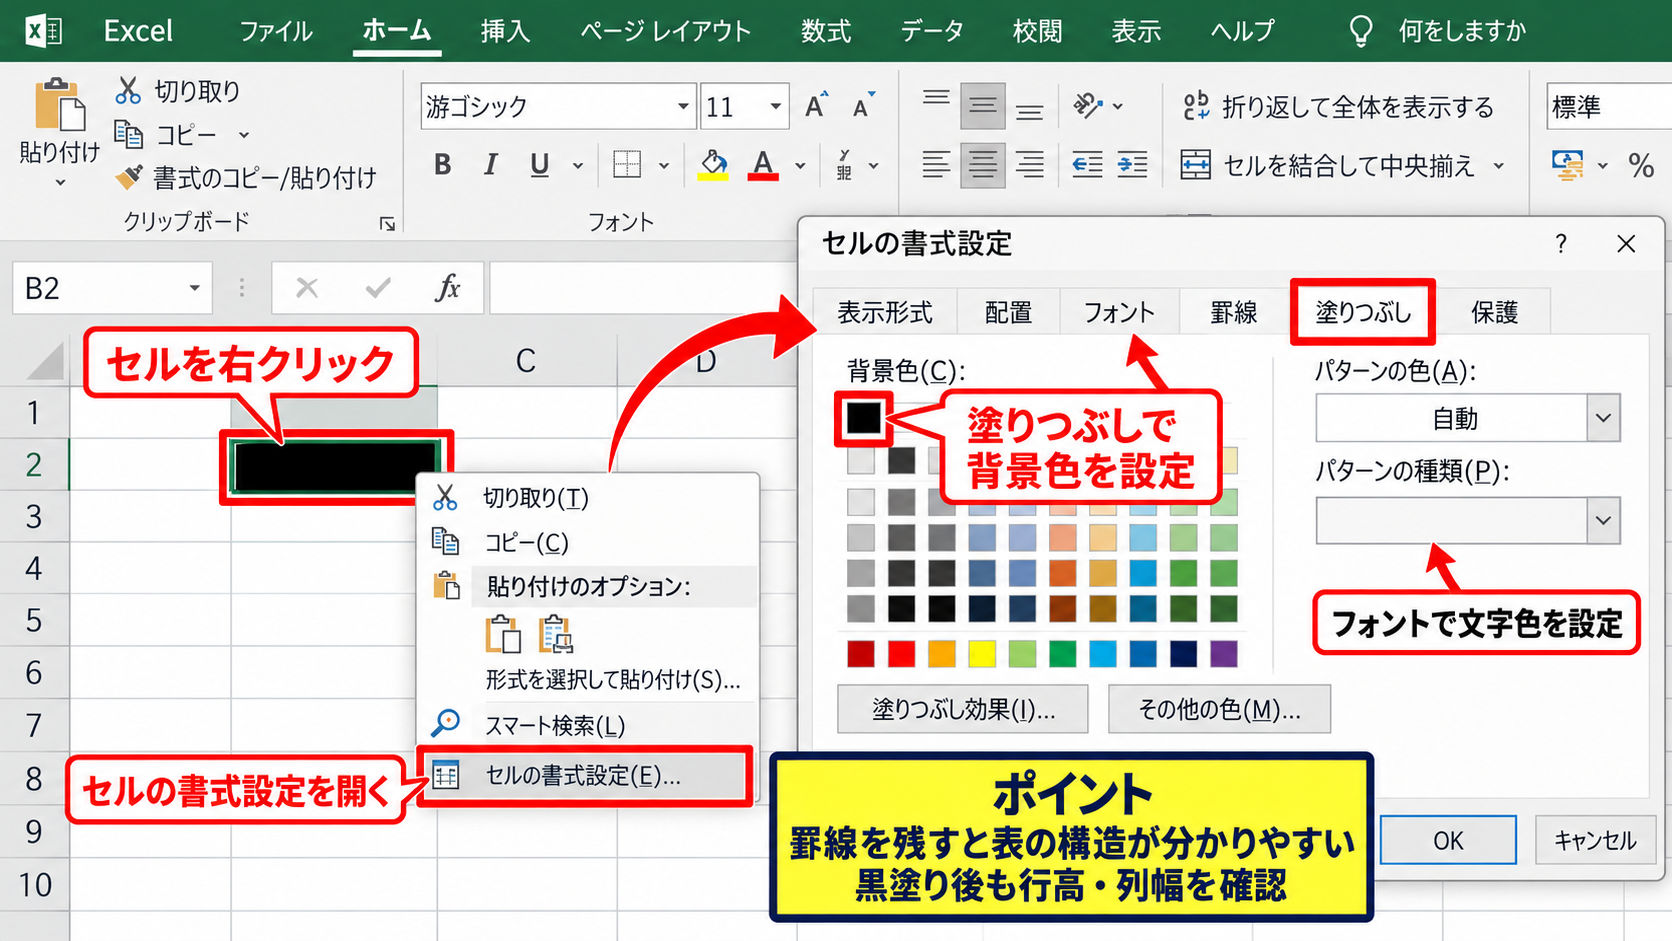Choose スマート検索(L) in context menu

click(x=588, y=725)
